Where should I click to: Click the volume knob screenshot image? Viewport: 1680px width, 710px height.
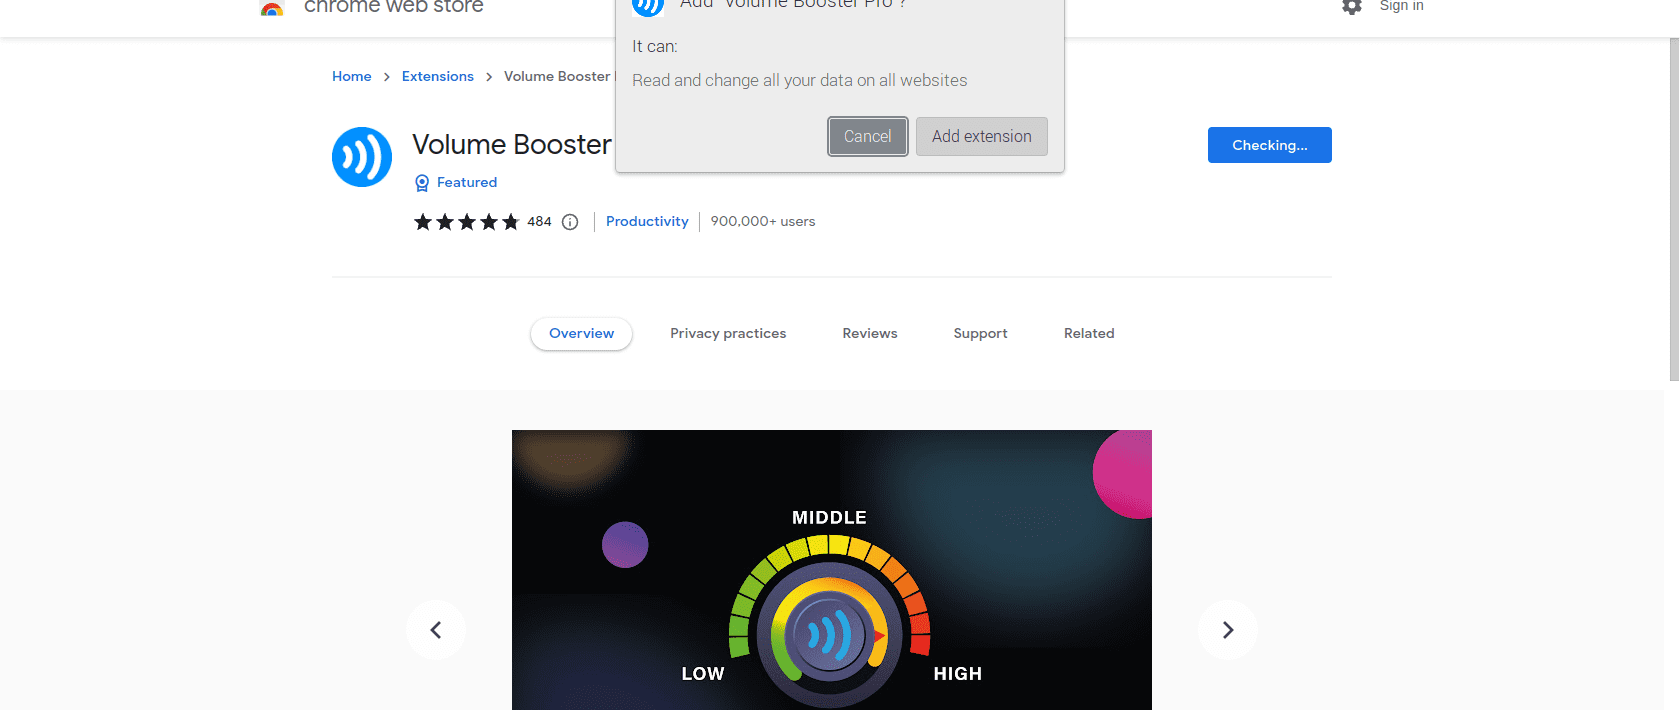click(832, 570)
